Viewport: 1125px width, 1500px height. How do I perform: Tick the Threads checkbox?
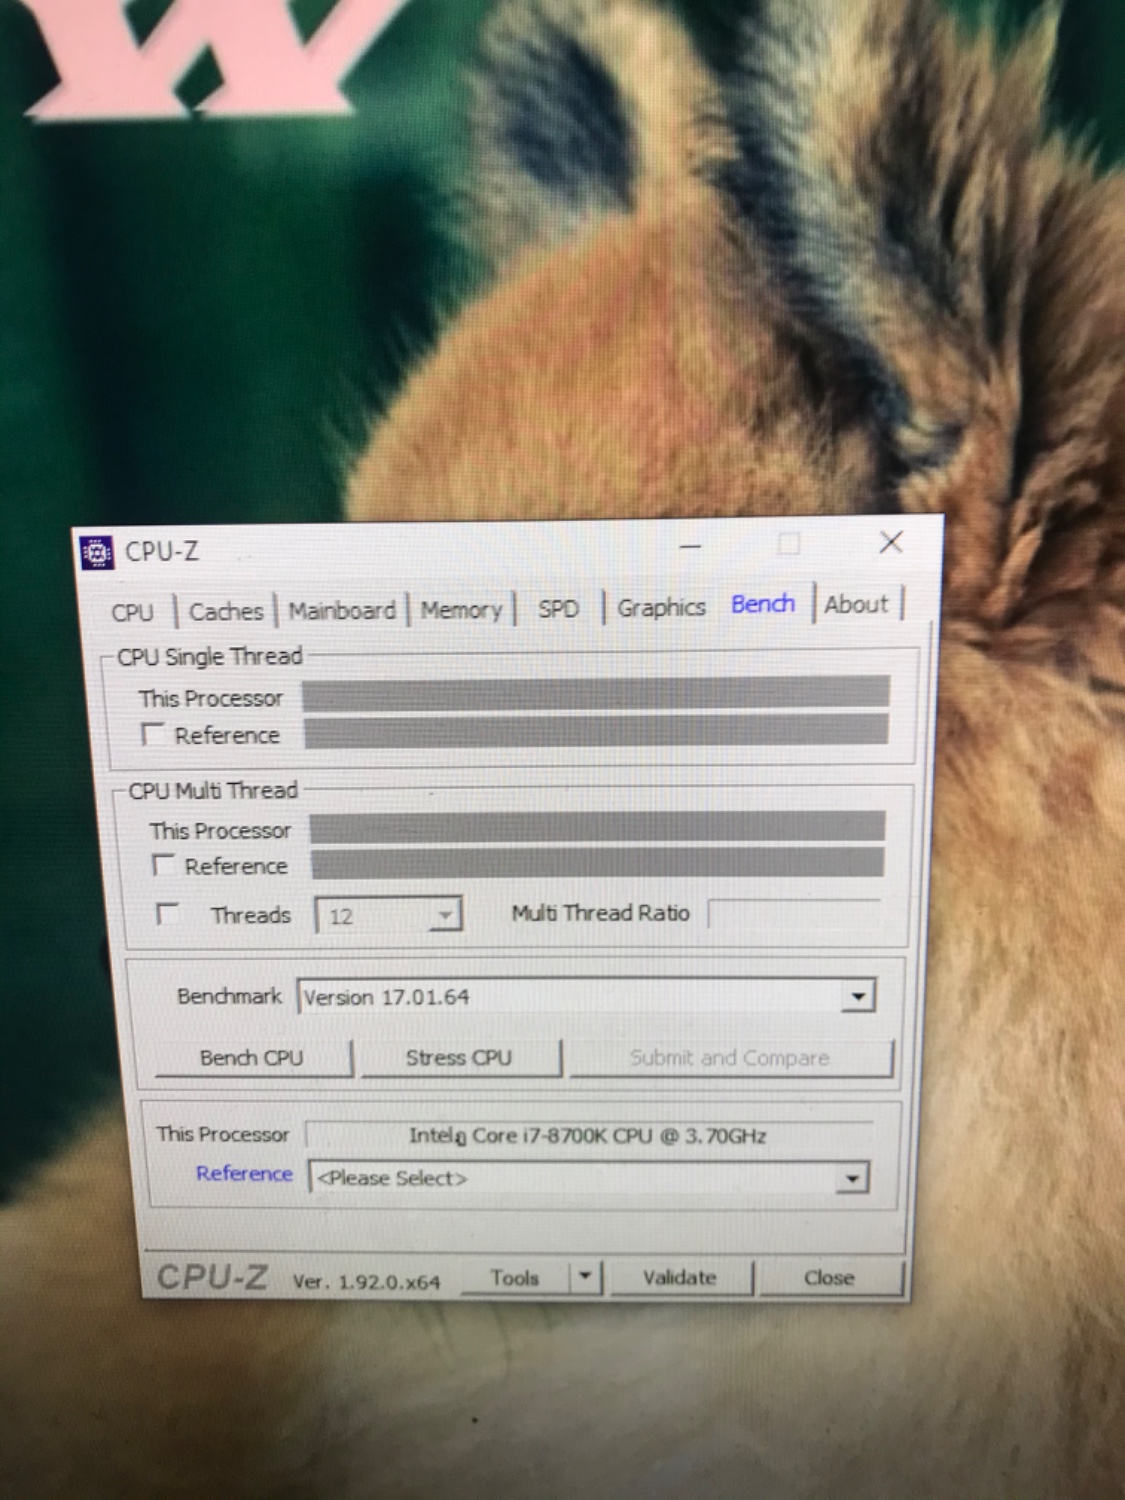[x=168, y=914]
